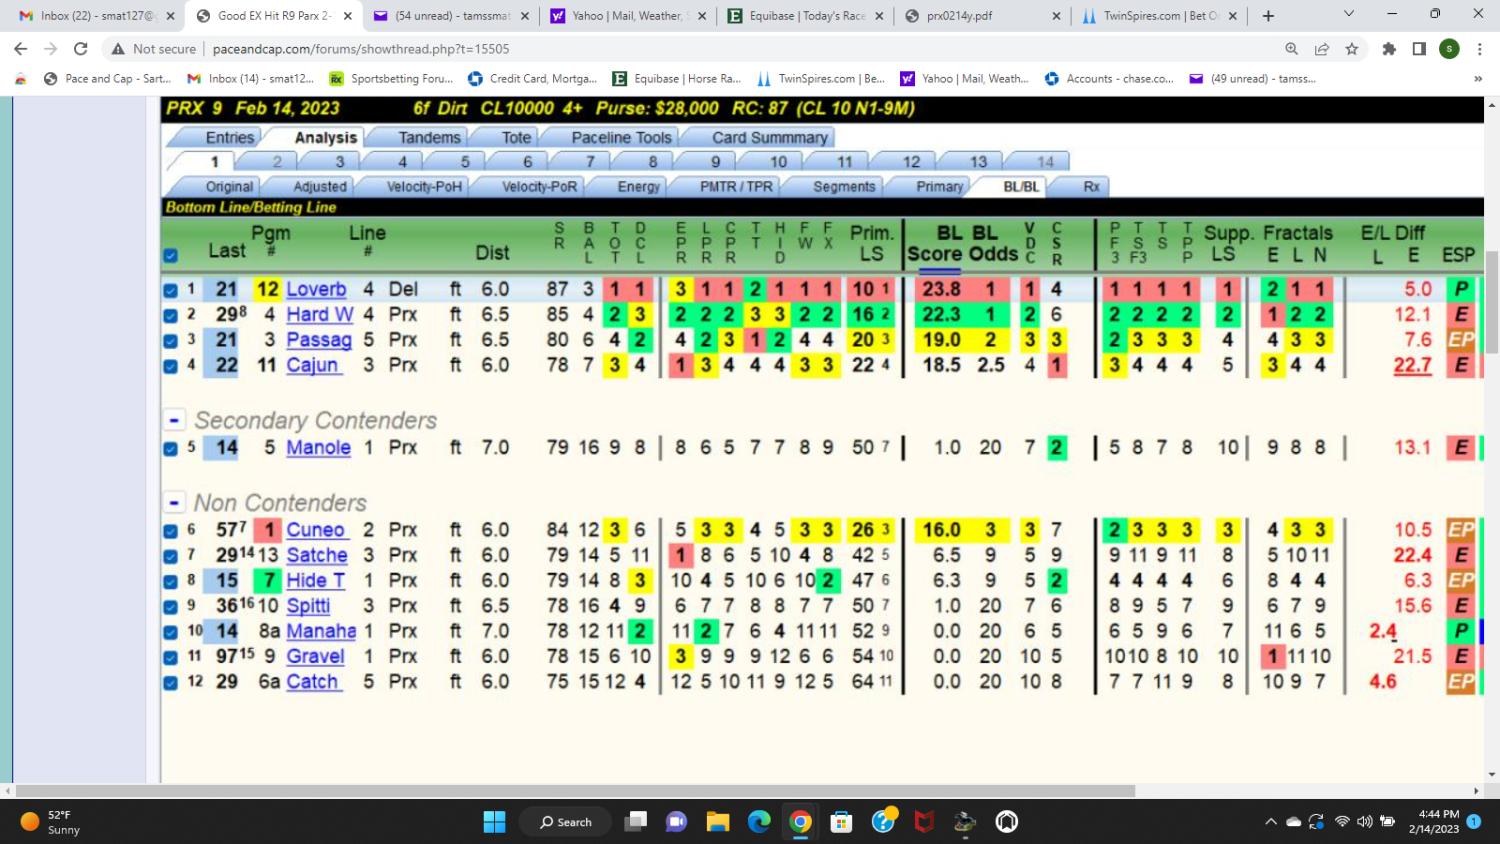Click the taskbar Search box
The height and width of the screenshot is (844, 1500).
[565, 821]
